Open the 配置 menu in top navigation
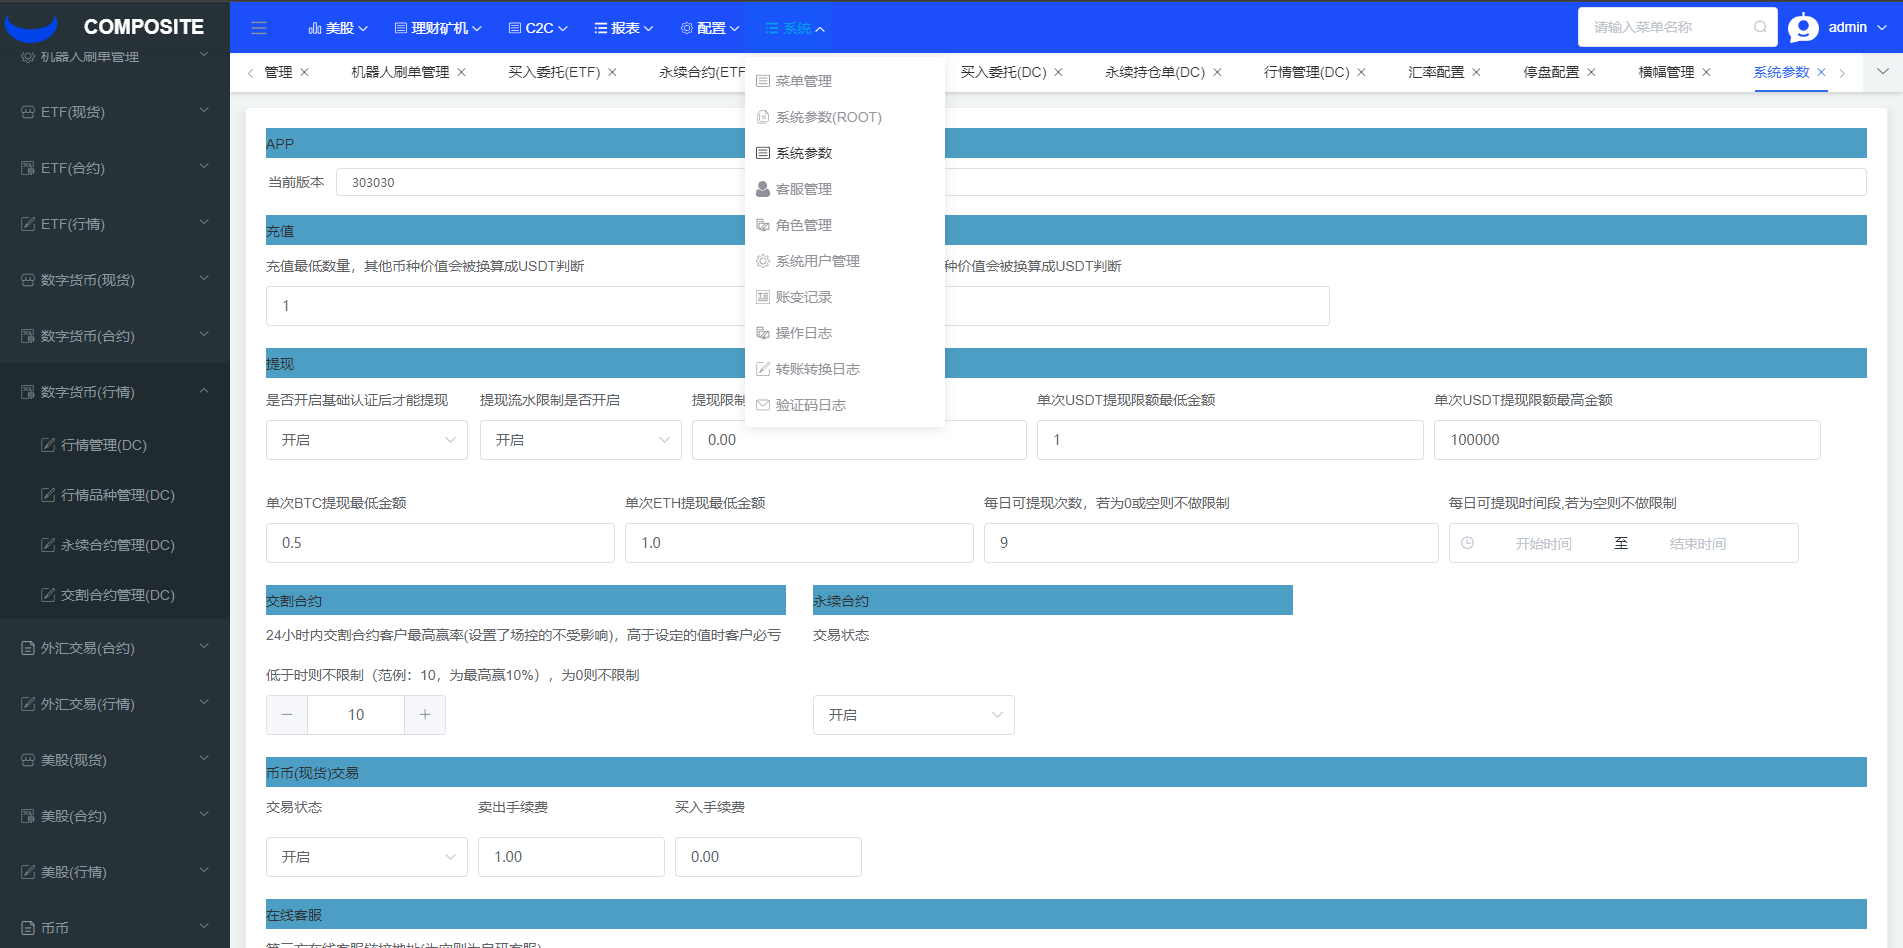Image resolution: width=1903 pixels, height=948 pixels. [709, 27]
